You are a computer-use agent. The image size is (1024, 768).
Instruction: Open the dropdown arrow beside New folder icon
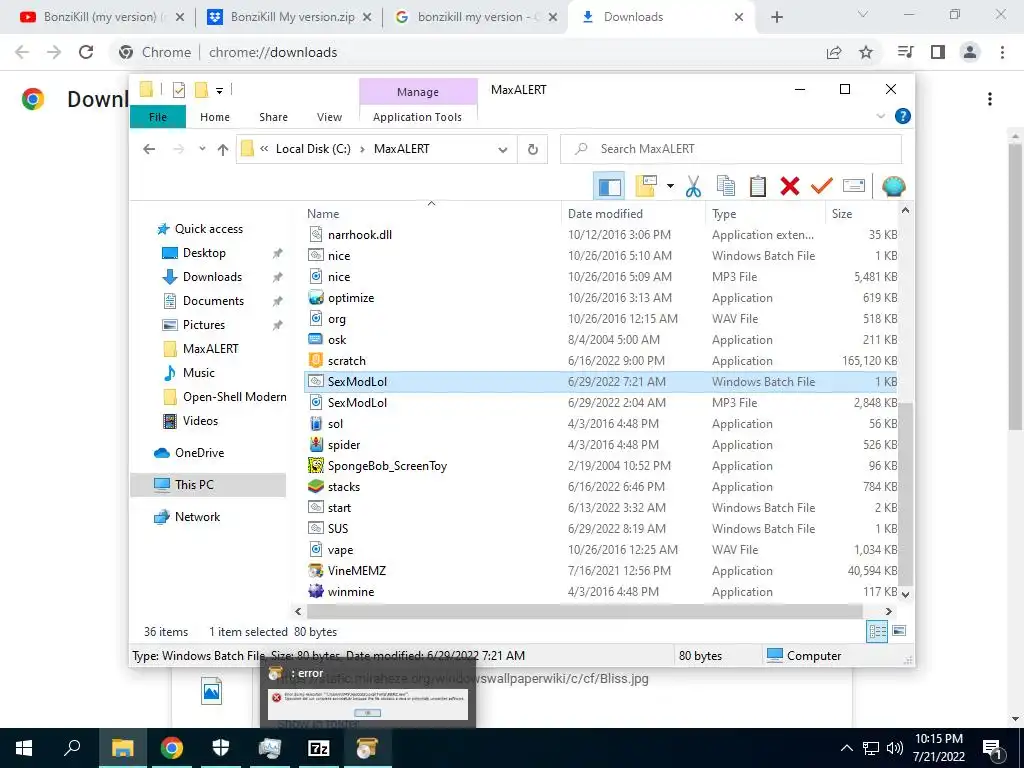coord(670,186)
